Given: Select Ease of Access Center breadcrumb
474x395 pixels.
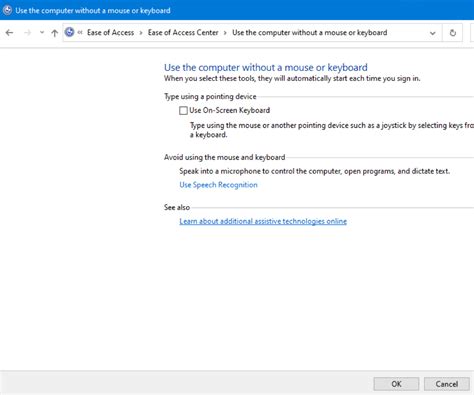Looking at the screenshot, I should click(x=183, y=32).
